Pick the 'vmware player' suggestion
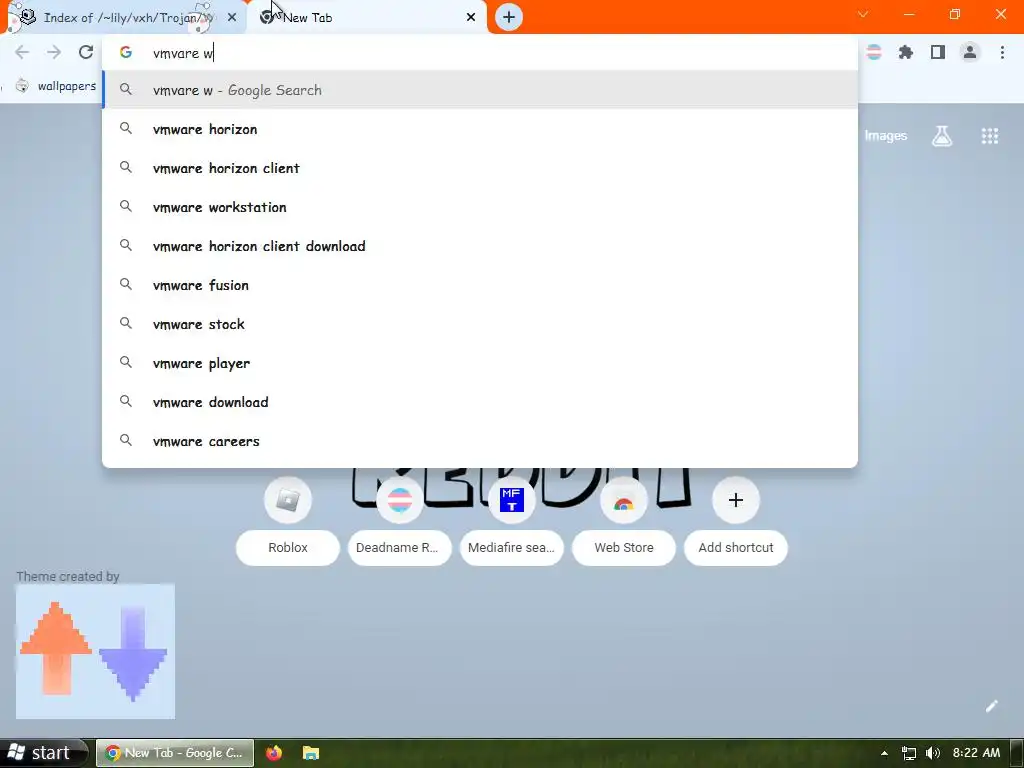This screenshot has width=1024, height=768. click(x=480, y=363)
